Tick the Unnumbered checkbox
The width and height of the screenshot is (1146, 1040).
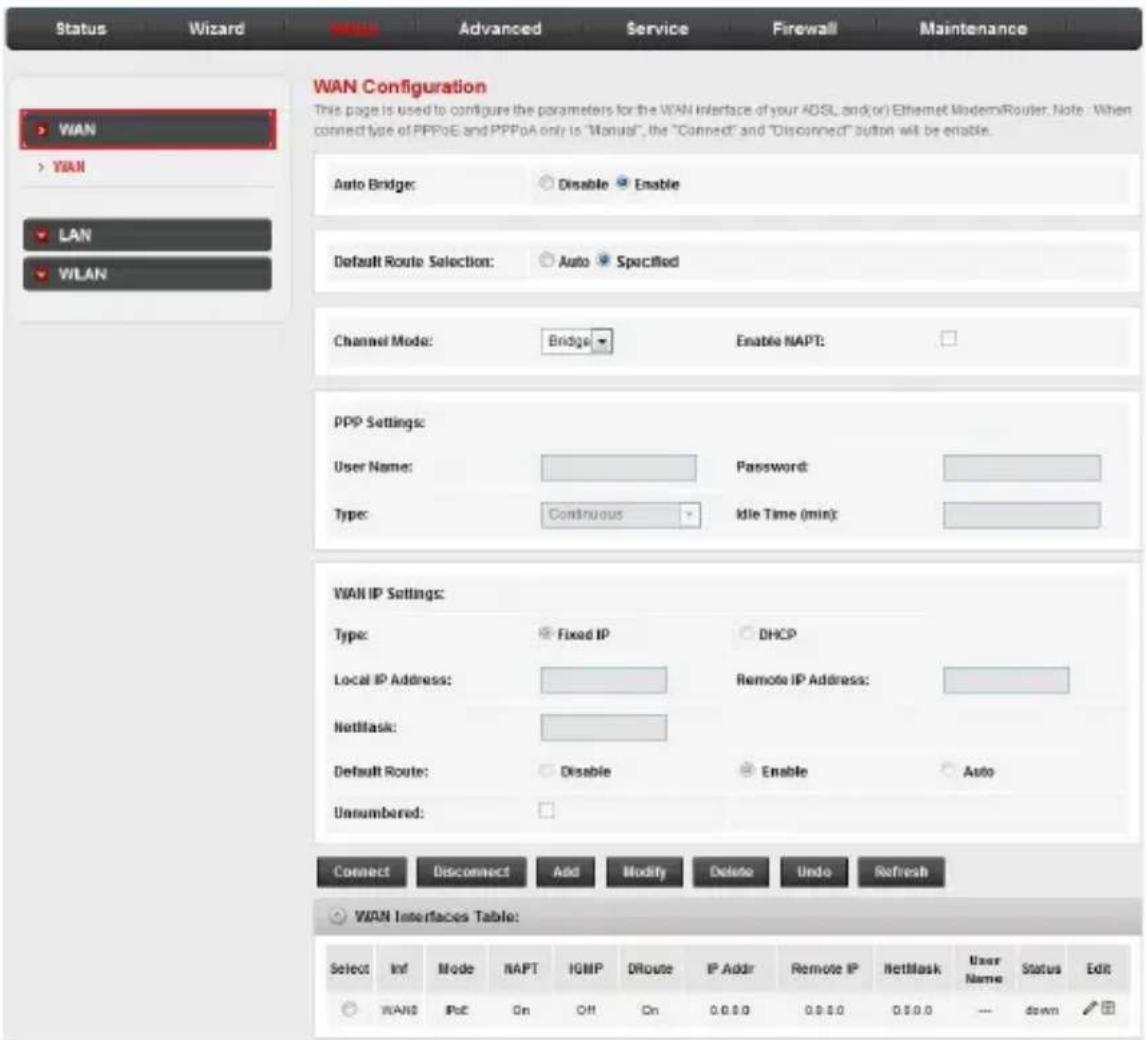547,811
